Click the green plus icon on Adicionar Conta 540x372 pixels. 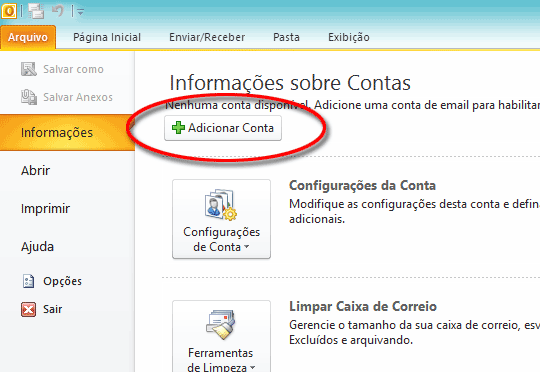(x=178, y=128)
